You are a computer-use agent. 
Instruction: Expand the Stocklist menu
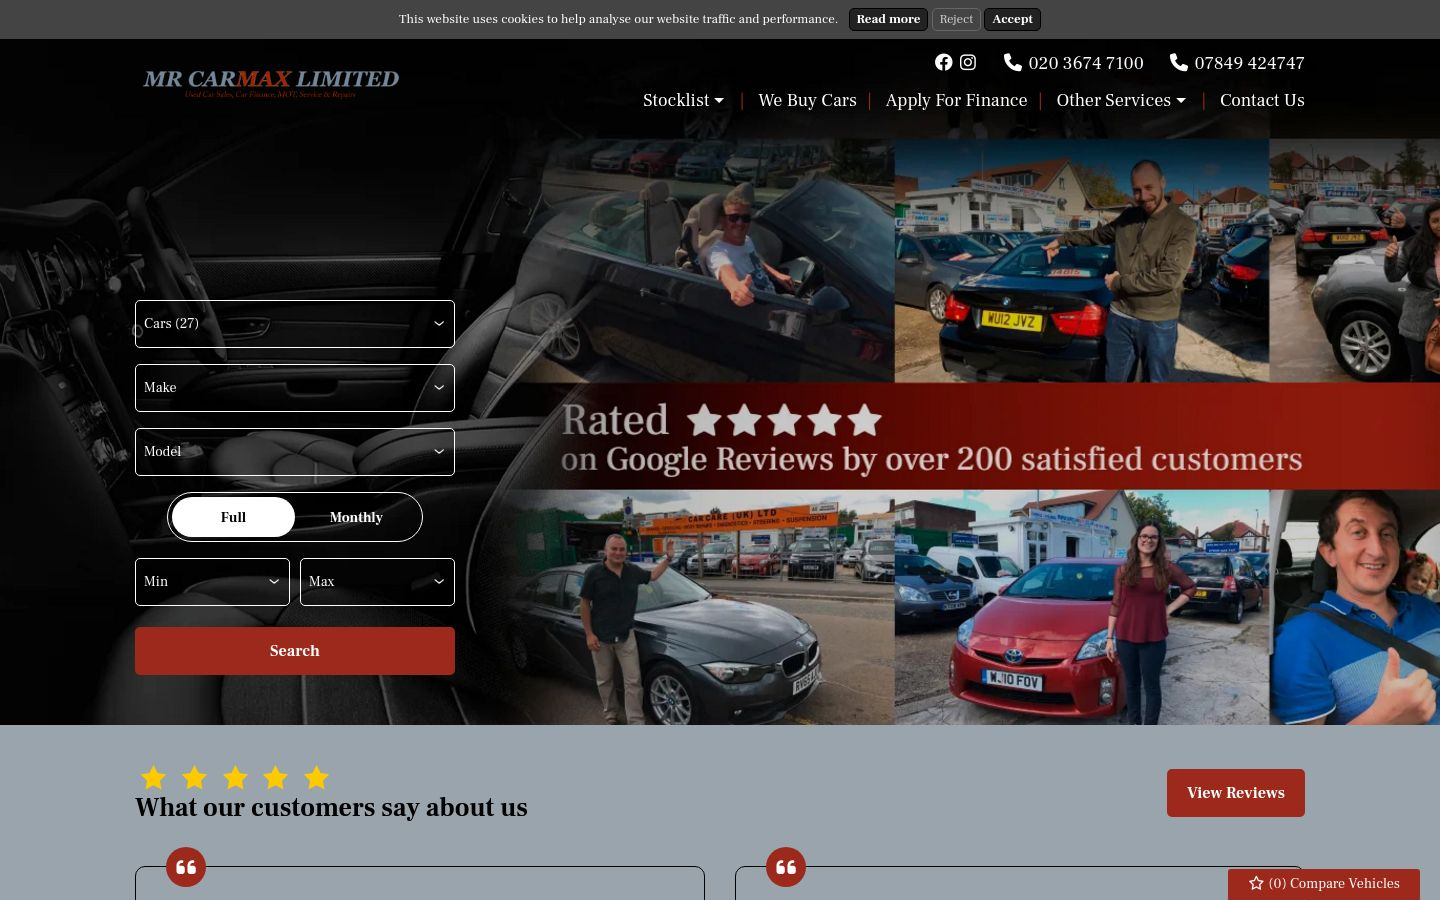pyautogui.click(x=683, y=100)
